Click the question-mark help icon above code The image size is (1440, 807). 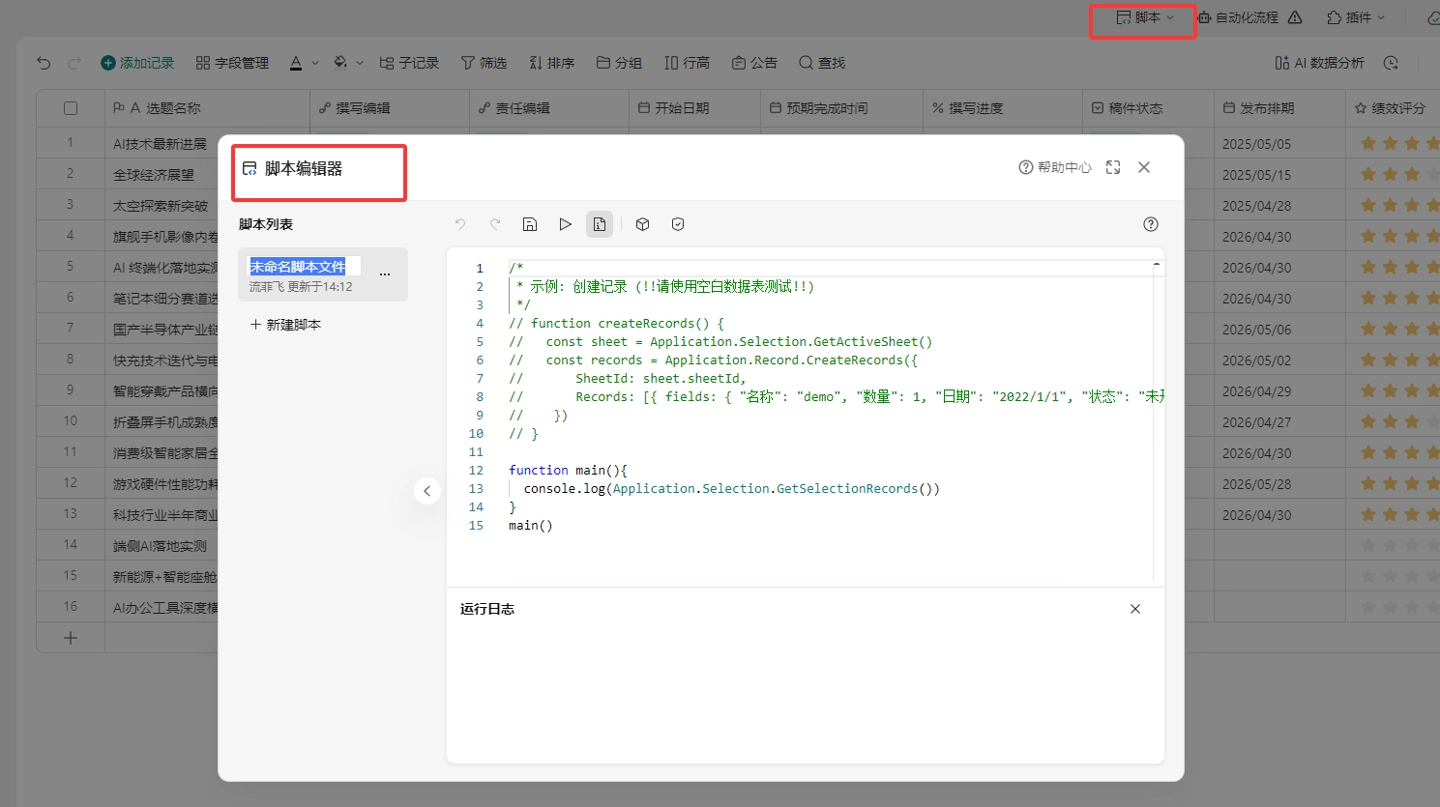[x=1151, y=224]
